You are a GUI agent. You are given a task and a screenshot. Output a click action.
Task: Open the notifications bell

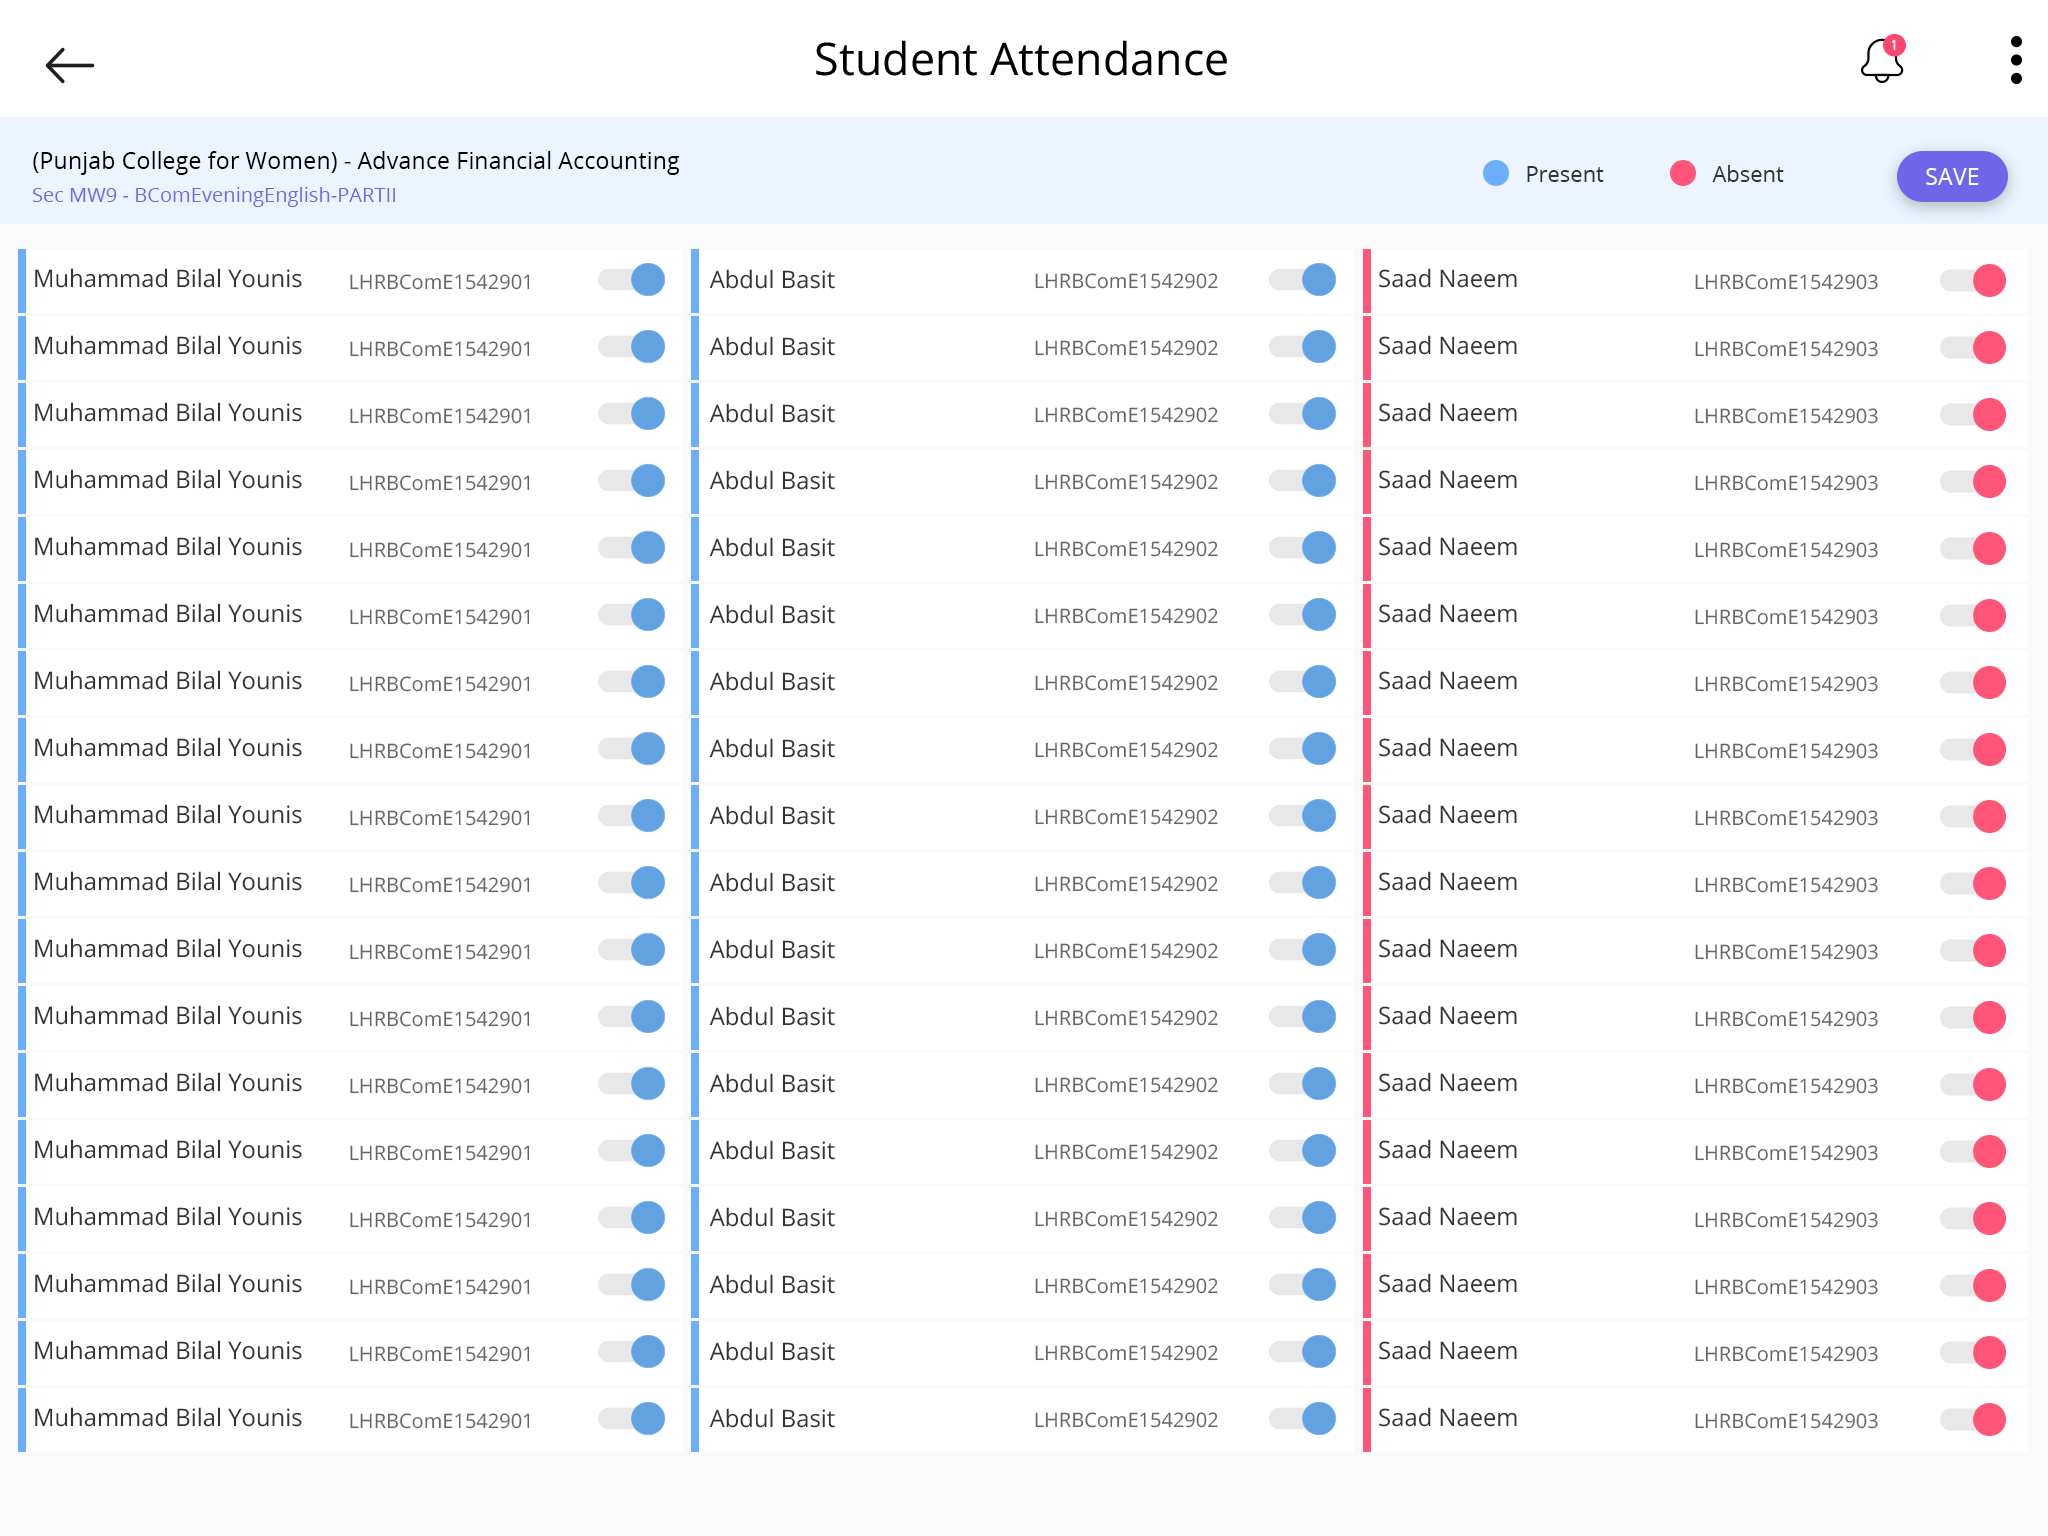pyautogui.click(x=1881, y=62)
